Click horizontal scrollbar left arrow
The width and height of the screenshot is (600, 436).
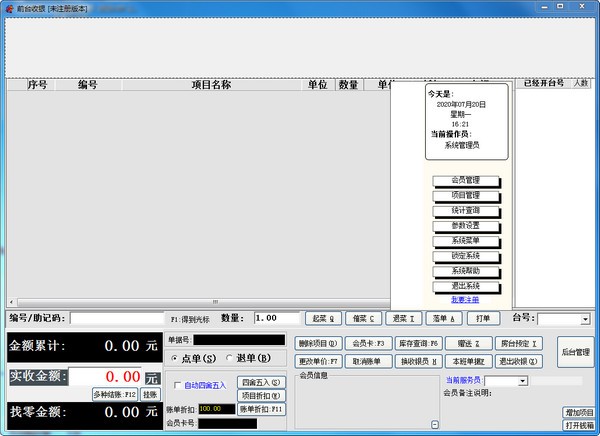coord(11,302)
